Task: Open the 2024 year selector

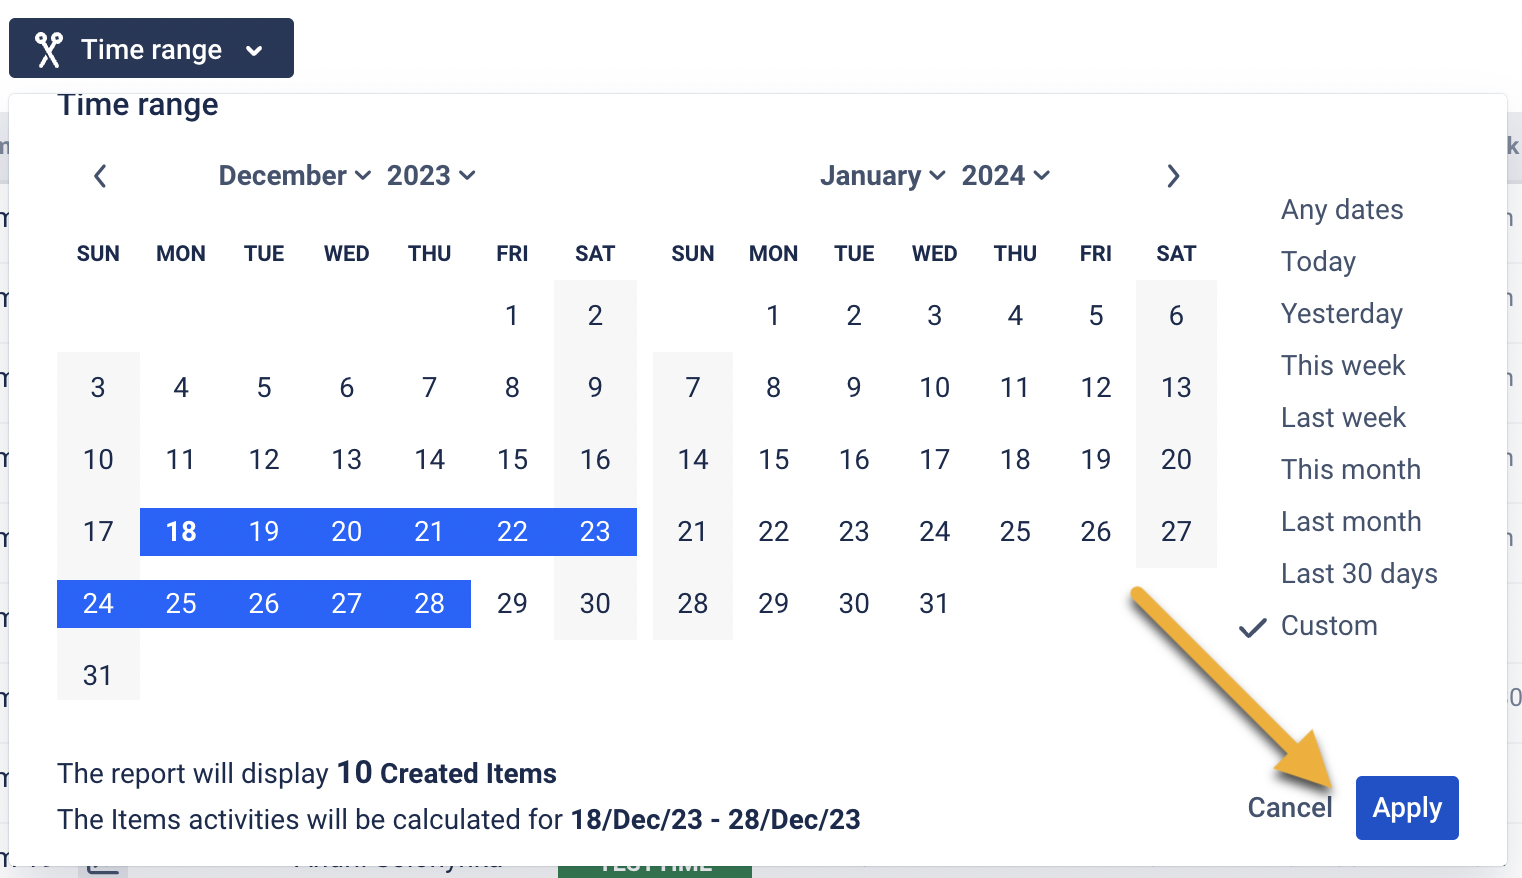Action: coord(1005,176)
